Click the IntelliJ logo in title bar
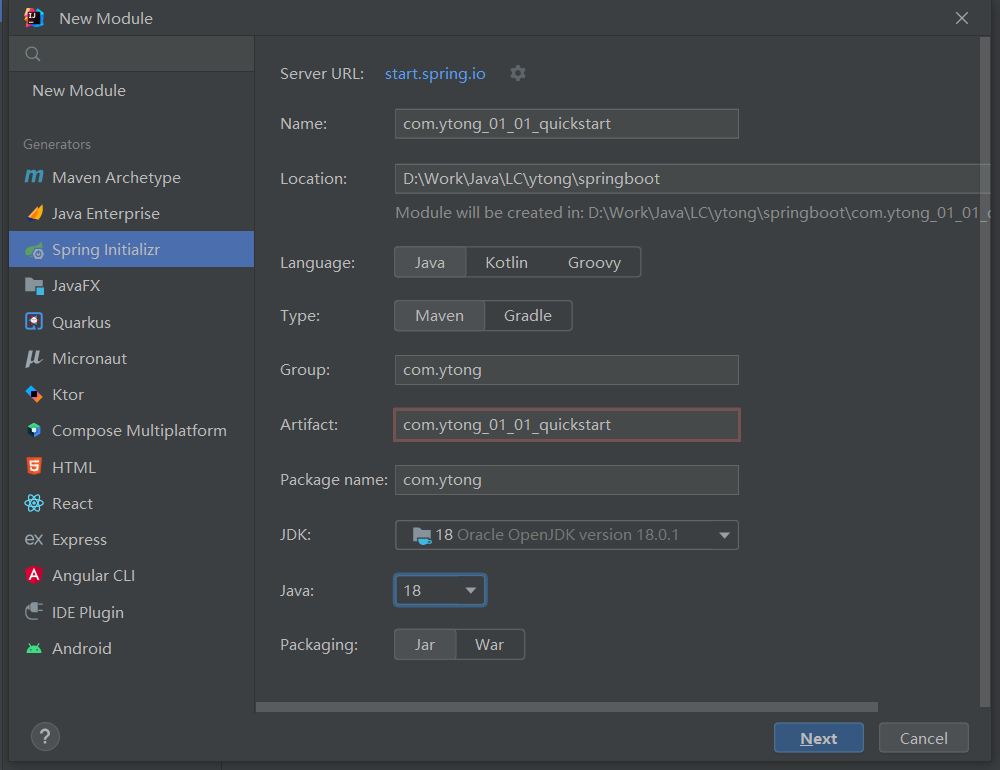 point(34,18)
